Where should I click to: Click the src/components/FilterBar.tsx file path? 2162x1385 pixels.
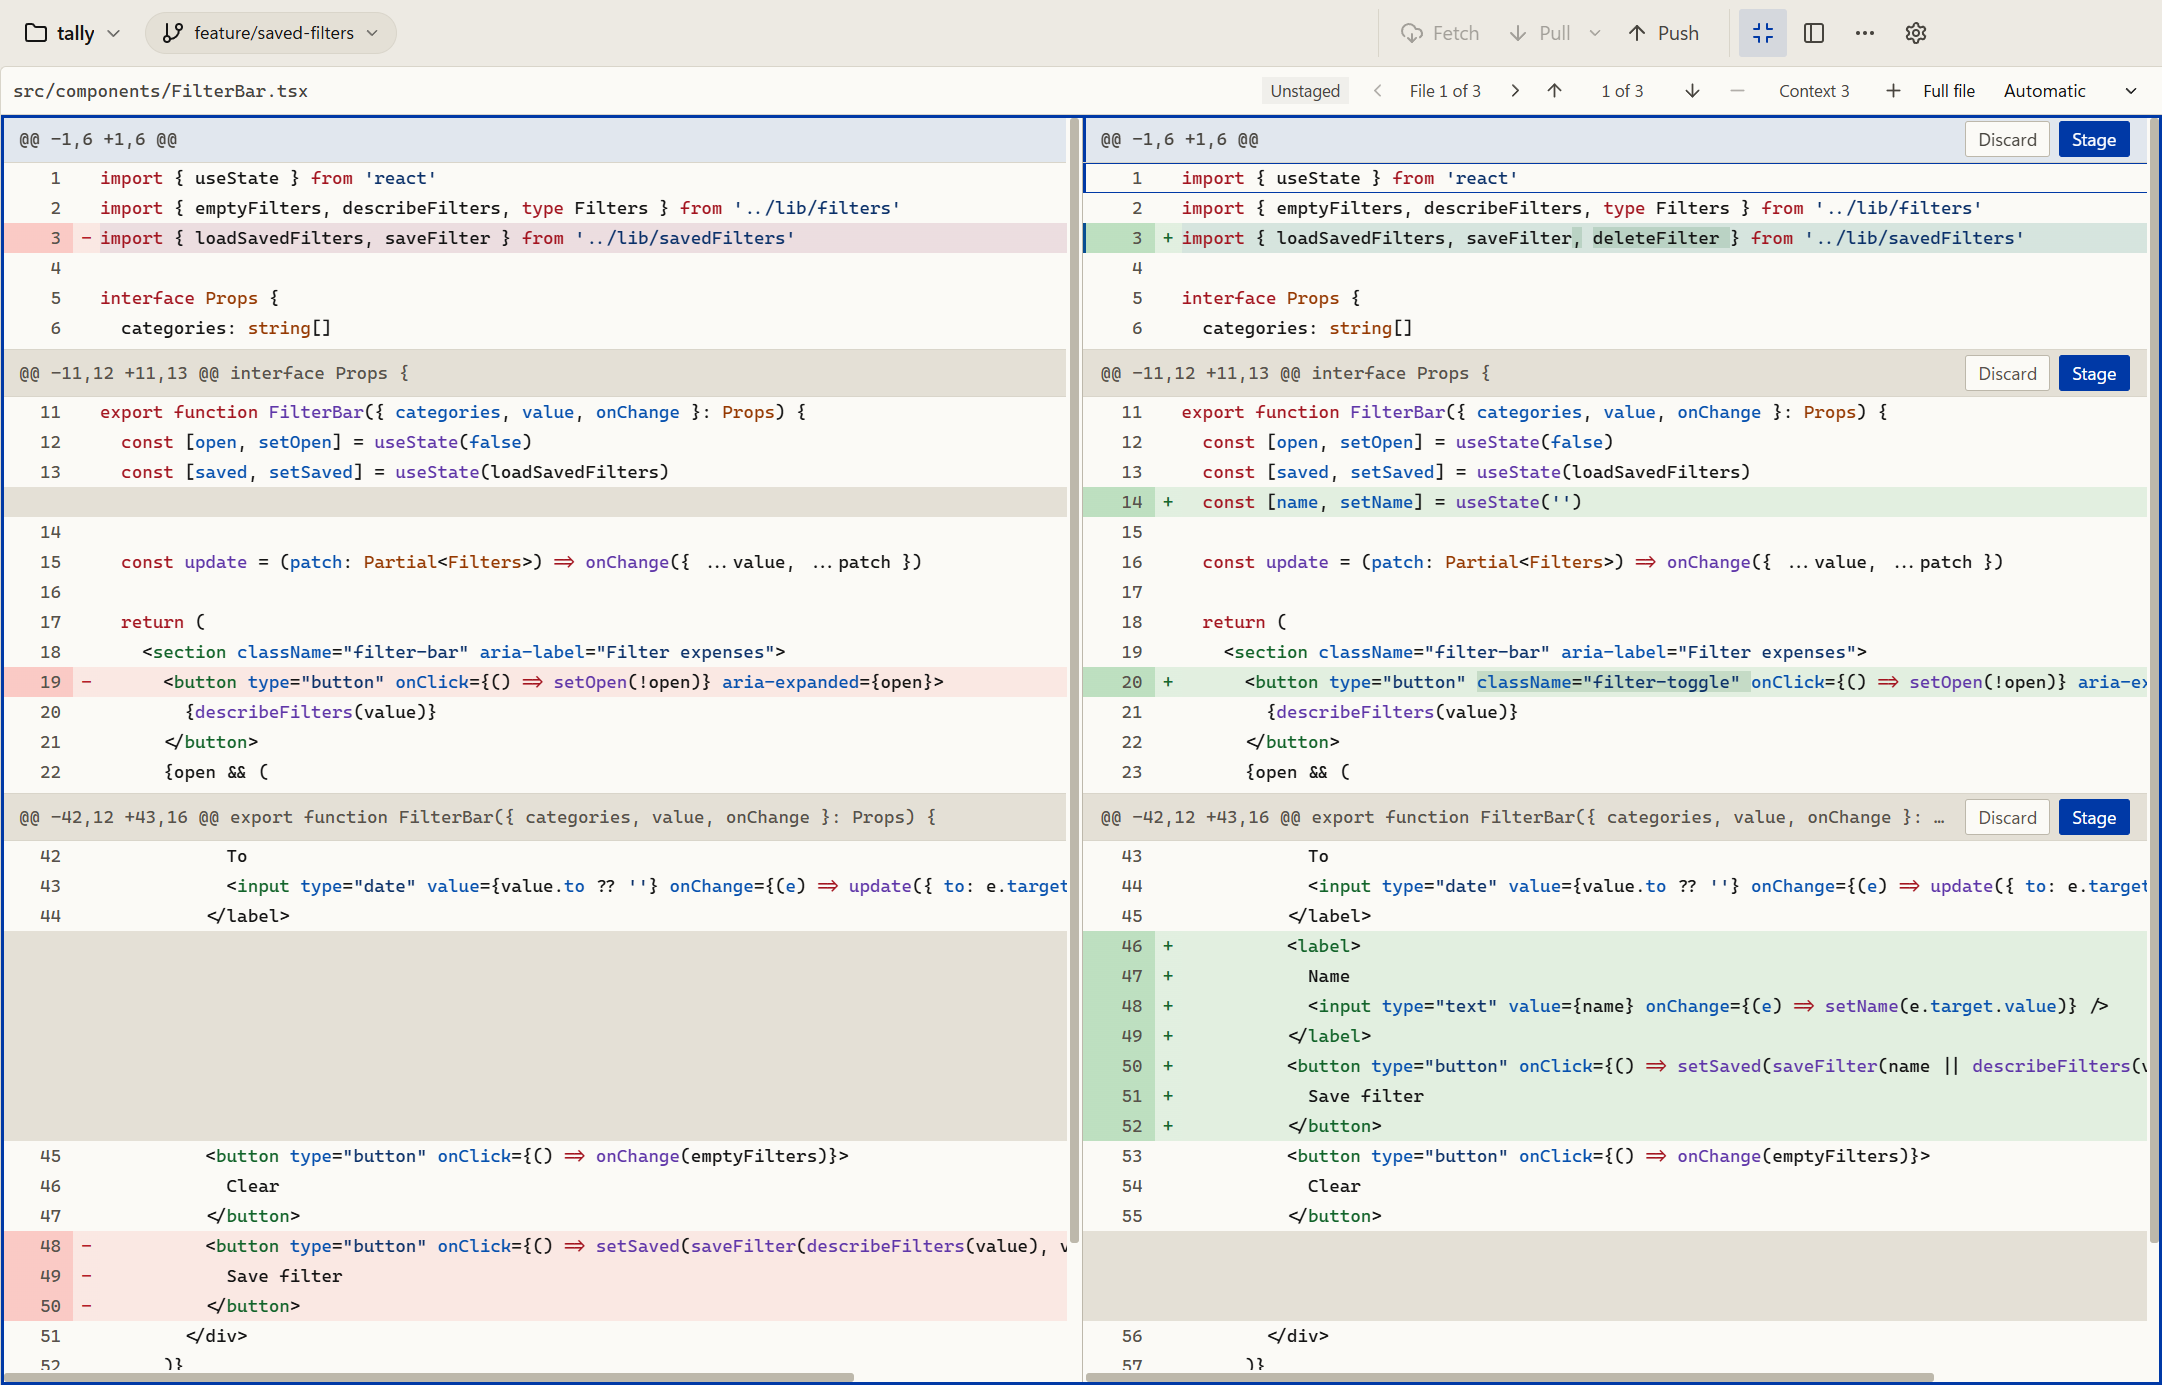161,91
